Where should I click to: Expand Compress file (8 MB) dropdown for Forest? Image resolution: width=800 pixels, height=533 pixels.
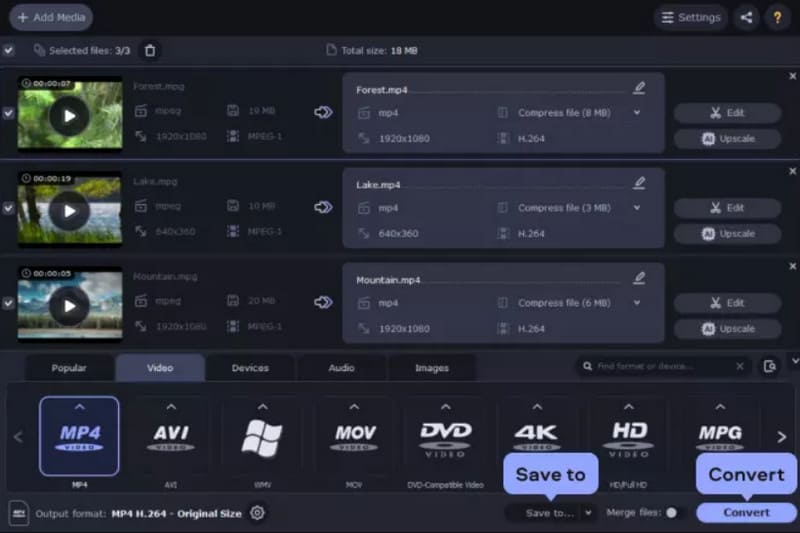coord(637,113)
